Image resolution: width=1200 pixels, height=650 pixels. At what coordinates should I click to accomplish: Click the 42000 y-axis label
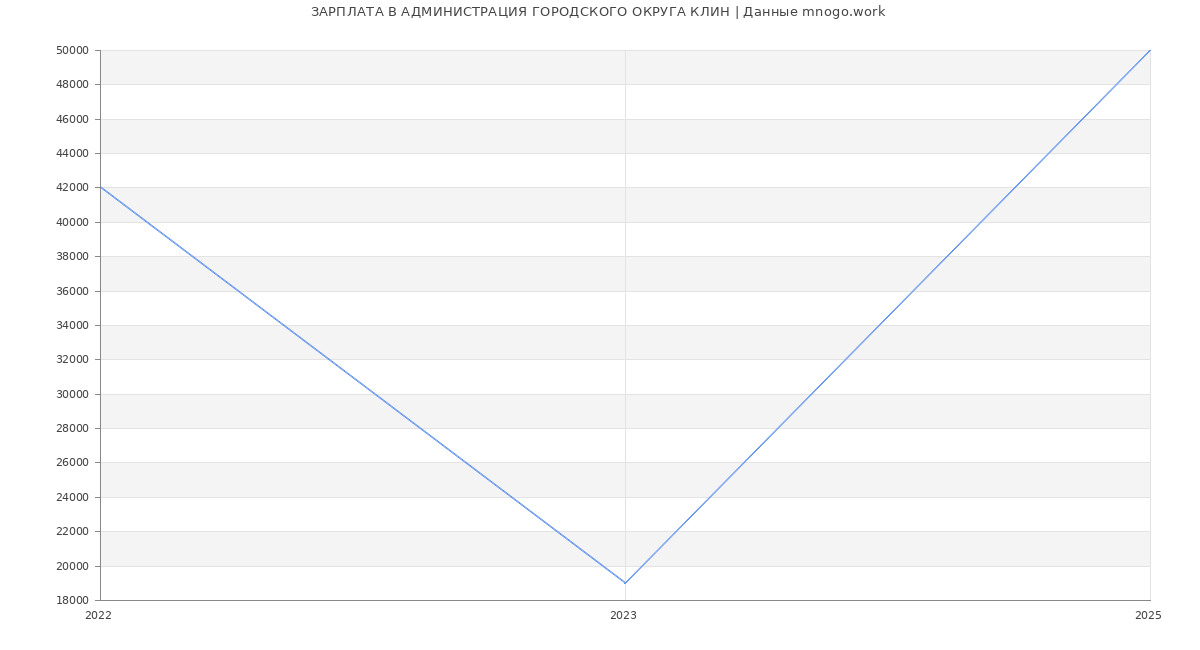tap(73, 187)
